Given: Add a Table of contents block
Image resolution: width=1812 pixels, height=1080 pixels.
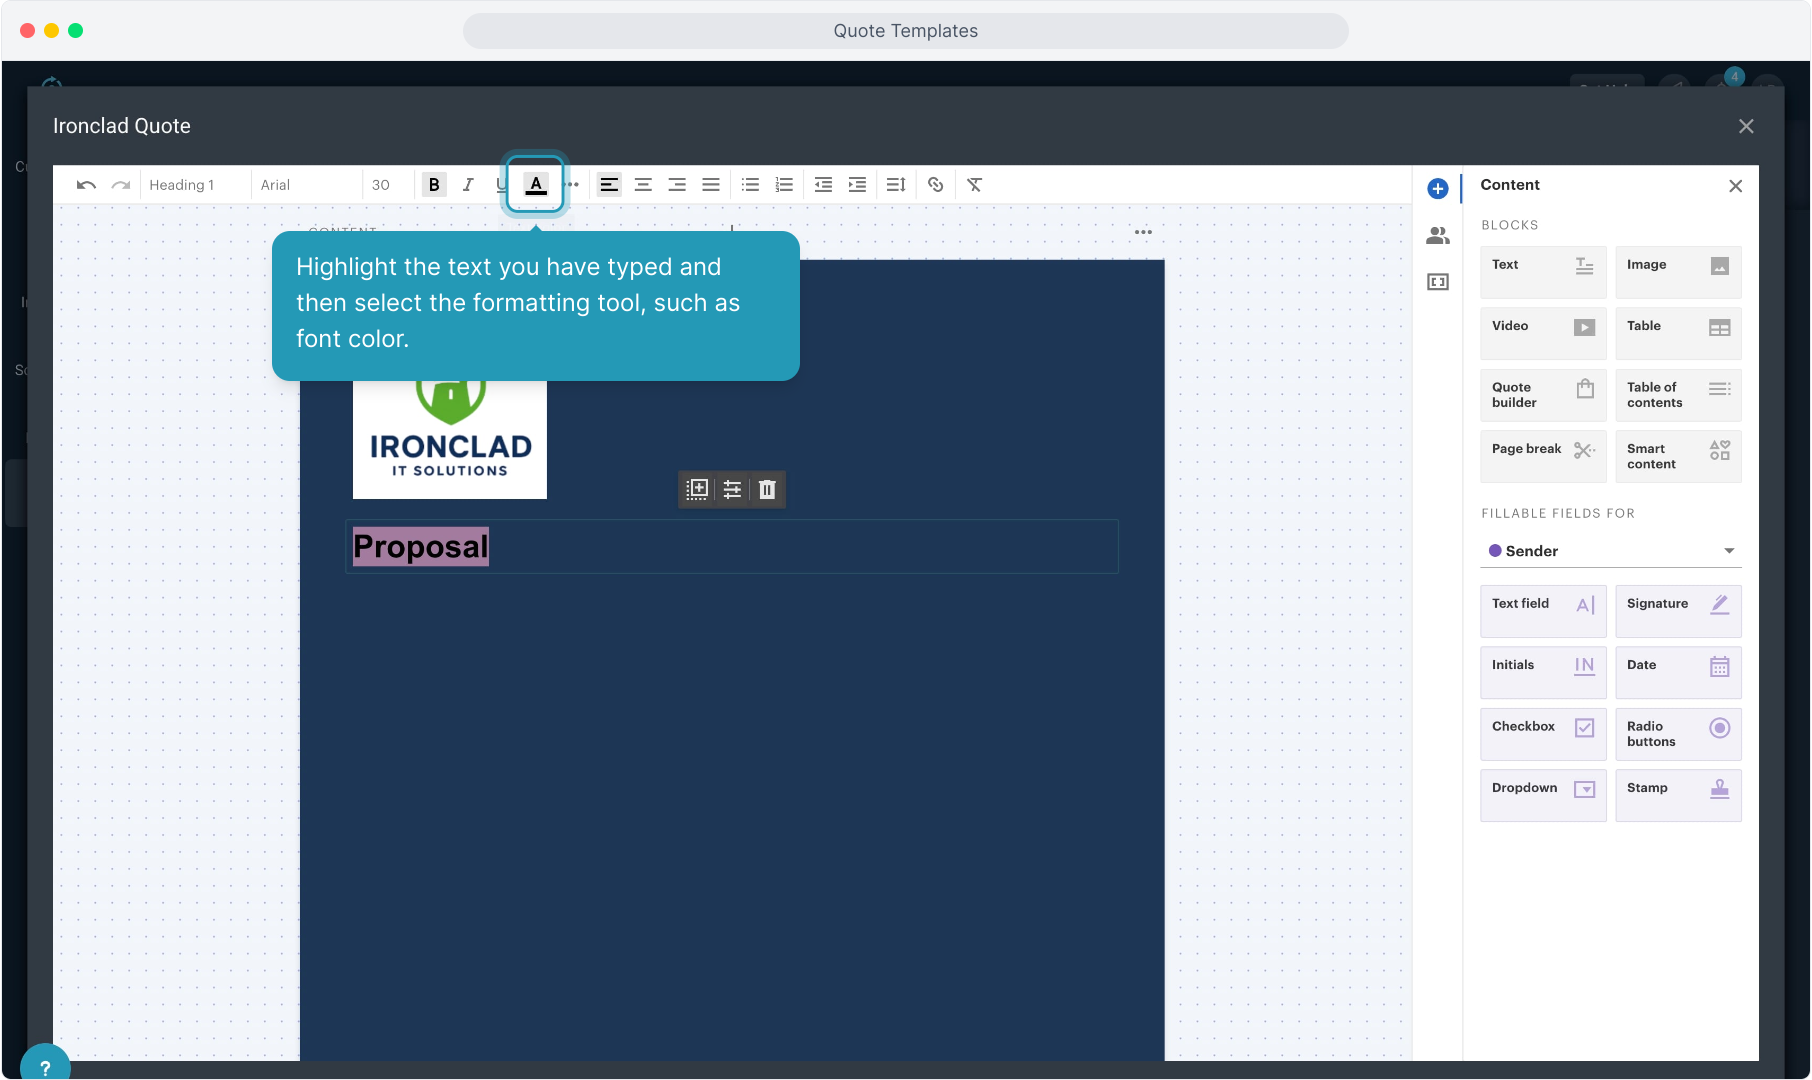Looking at the screenshot, I should [x=1678, y=395].
